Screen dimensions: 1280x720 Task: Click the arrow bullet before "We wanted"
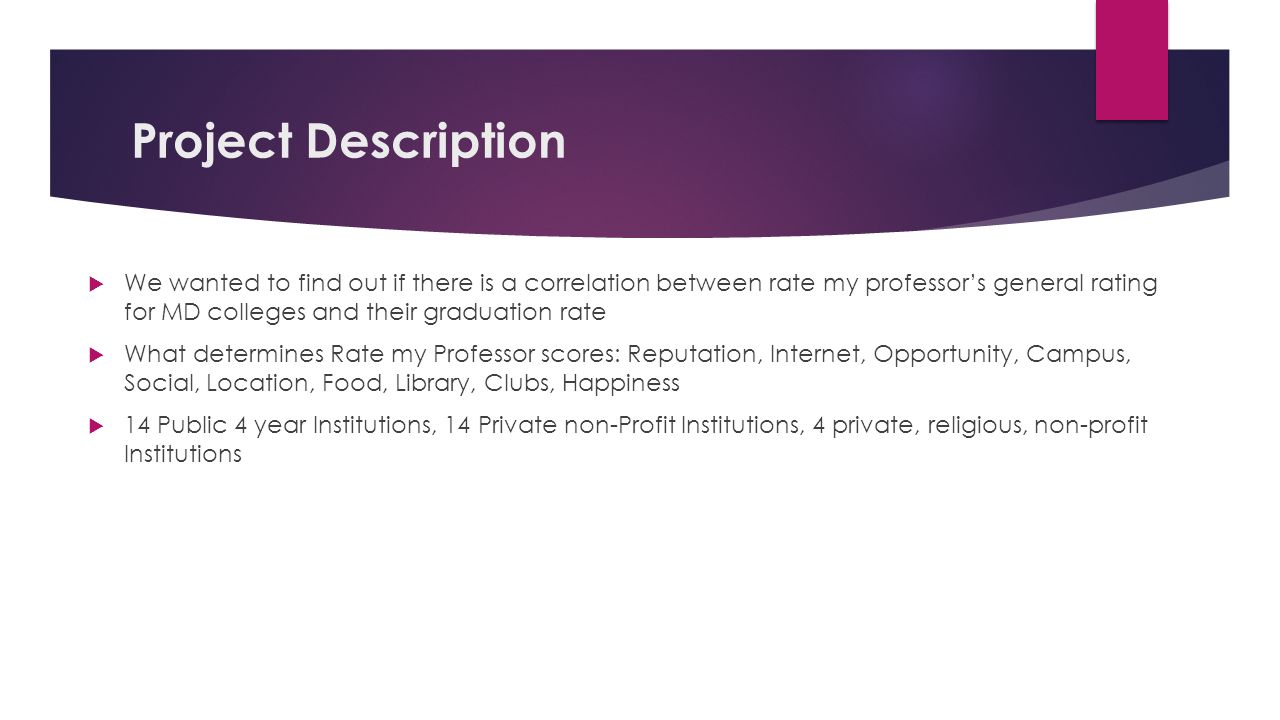(96, 285)
